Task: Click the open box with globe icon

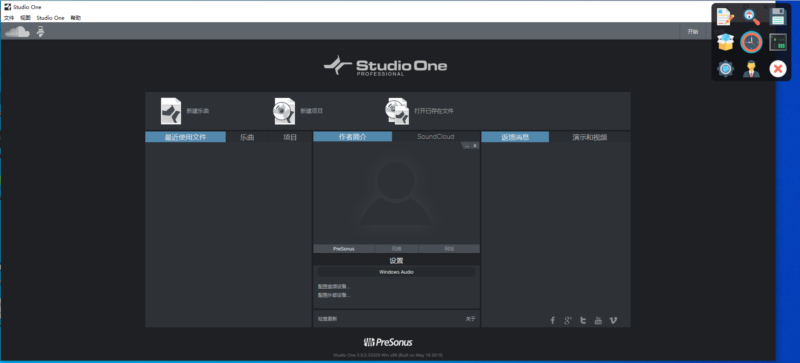Action: (x=725, y=42)
